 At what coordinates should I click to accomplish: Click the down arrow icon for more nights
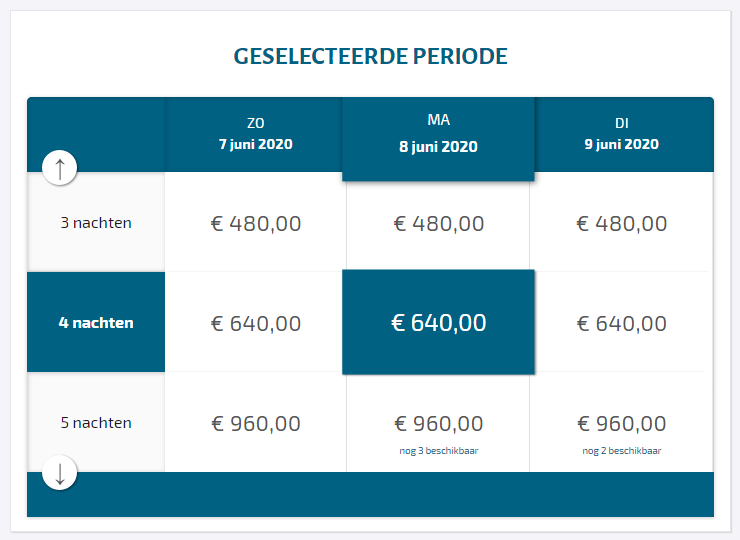(59, 472)
